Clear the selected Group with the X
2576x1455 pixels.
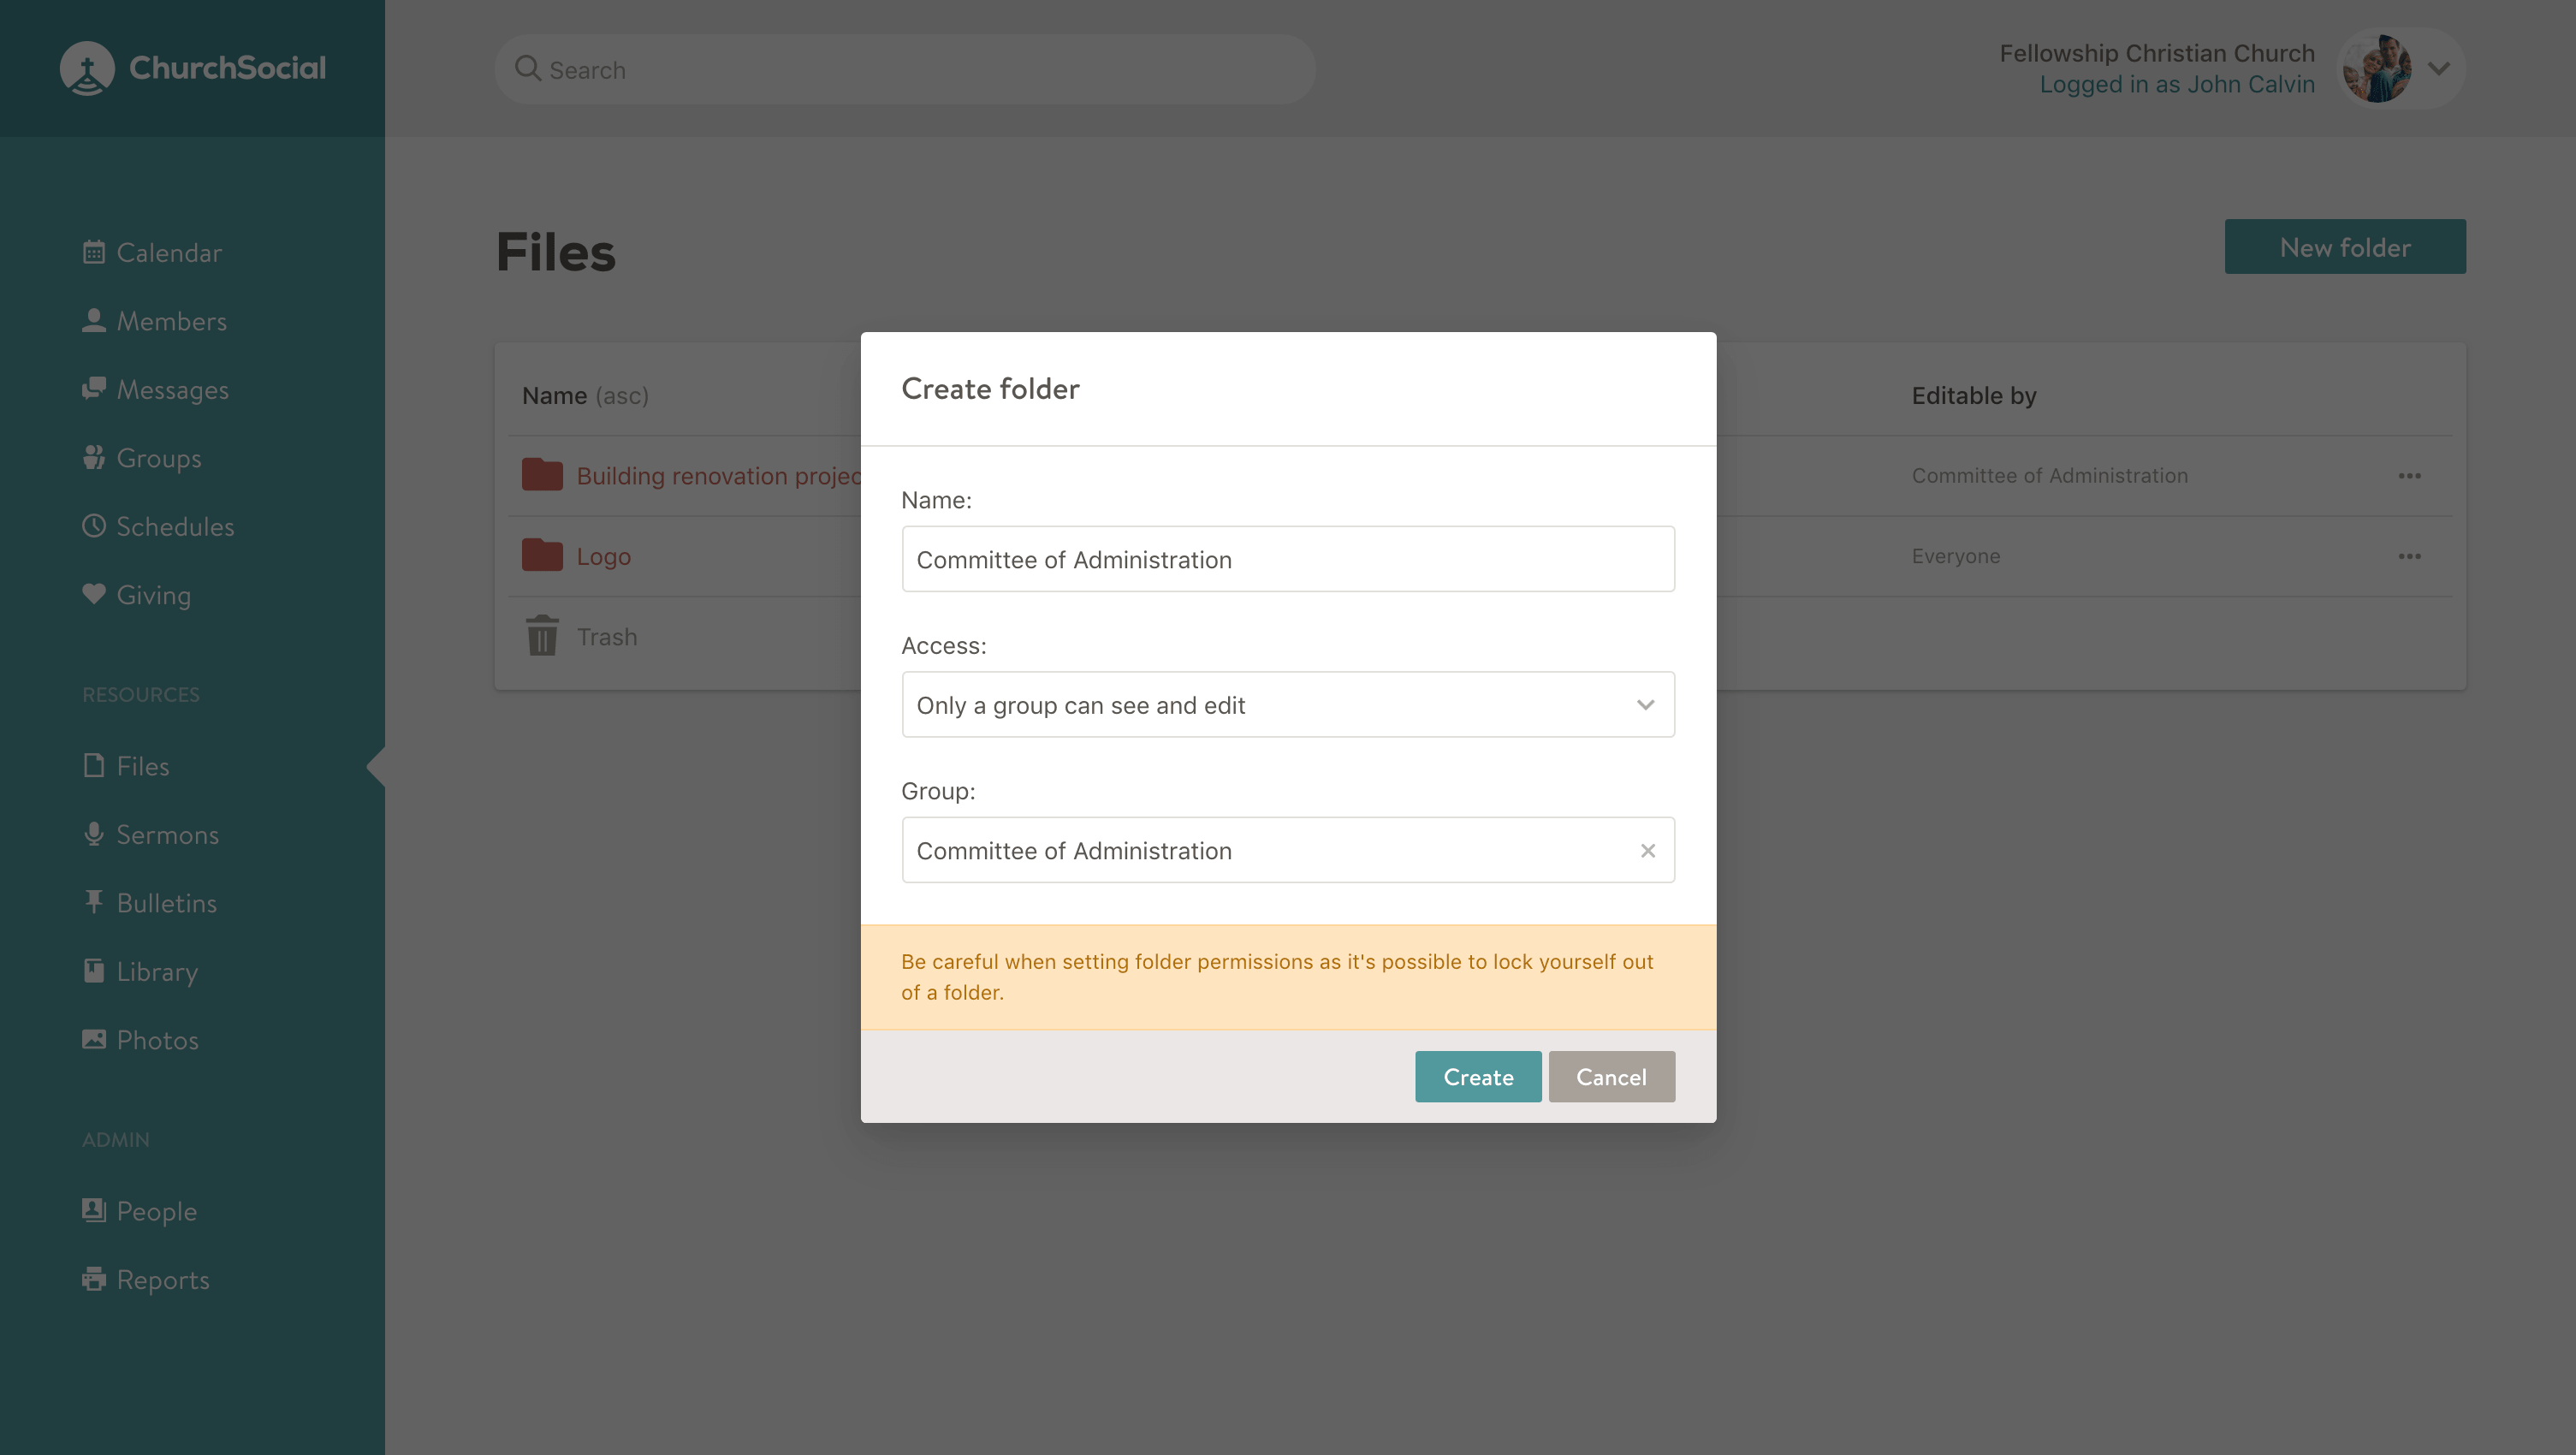pyautogui.click(x=1647, y=850)
